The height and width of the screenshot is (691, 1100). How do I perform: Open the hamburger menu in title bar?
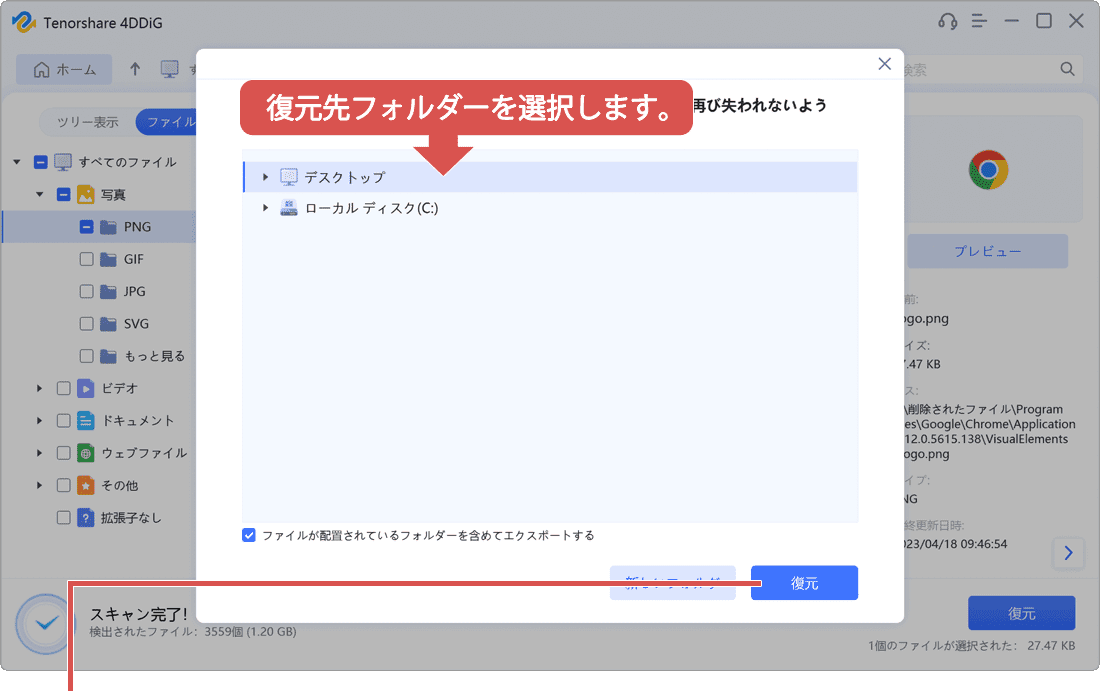click(x=978, y=21)
